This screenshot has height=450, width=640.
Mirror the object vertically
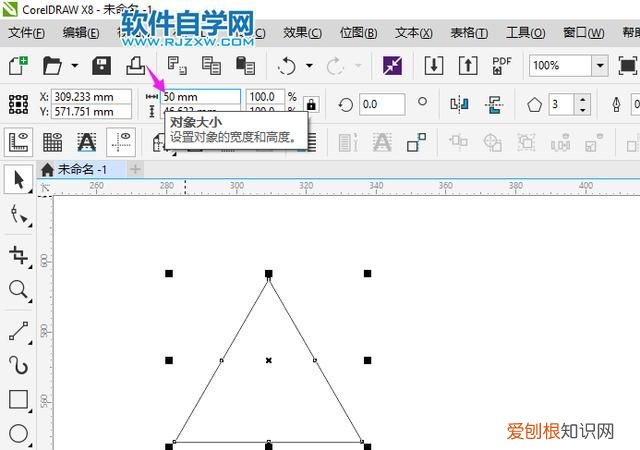(x=493, y=105)
